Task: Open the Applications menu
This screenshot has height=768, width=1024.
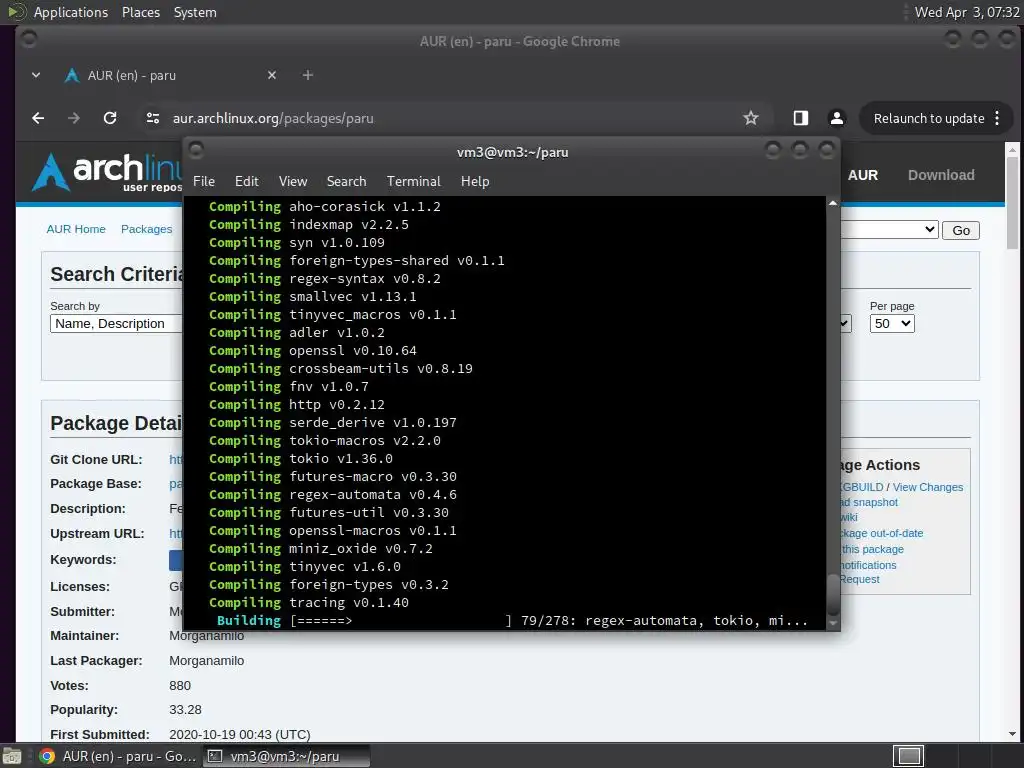Action: point(71,12)
